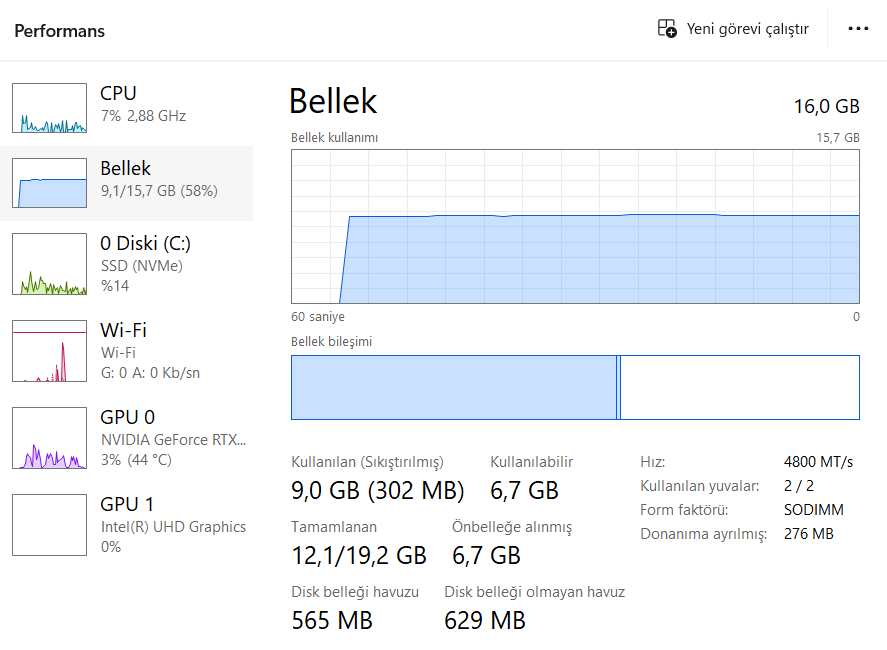The height and width of the screenshot is (650, 887).
Task: Click the run new task icon
Action: (x=667, y=28)
